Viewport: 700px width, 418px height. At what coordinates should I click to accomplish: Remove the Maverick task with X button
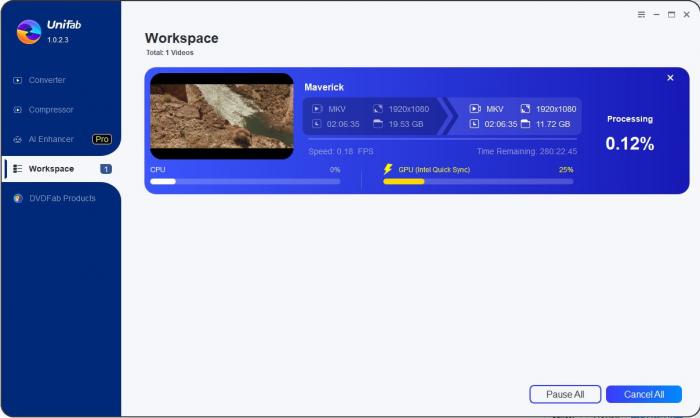(670, 78)
